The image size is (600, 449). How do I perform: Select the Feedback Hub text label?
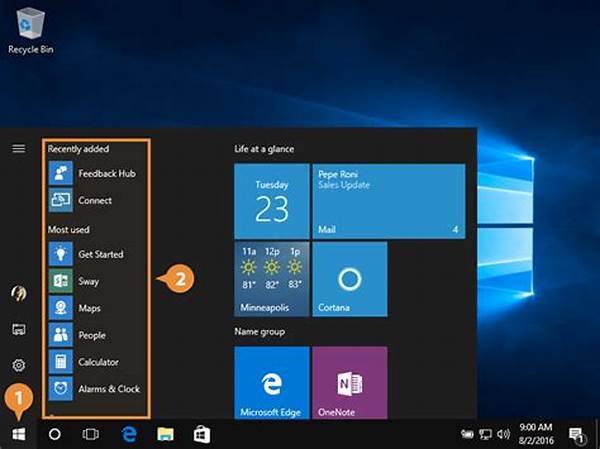(x=107, y=173)
